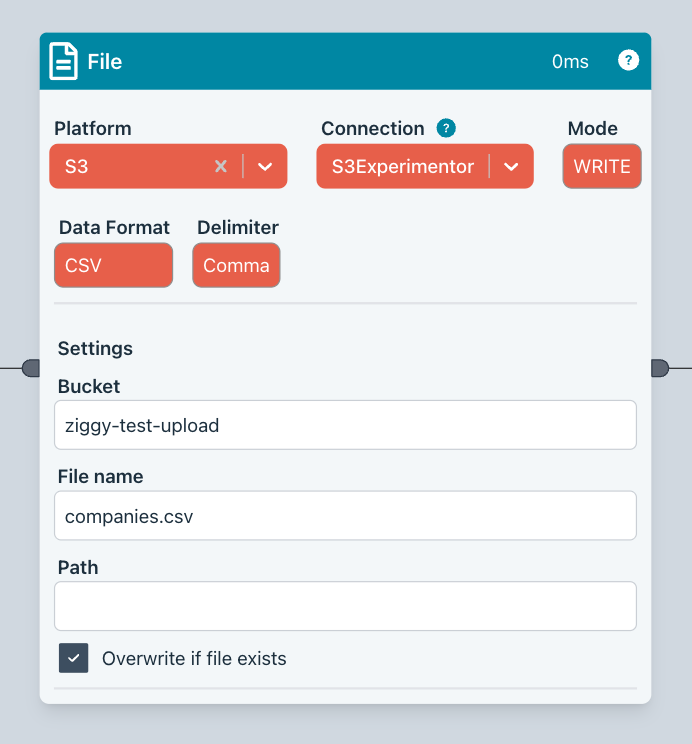Expand the Platform dropdown chevron
692x744 pixels.
click(265, 166)
